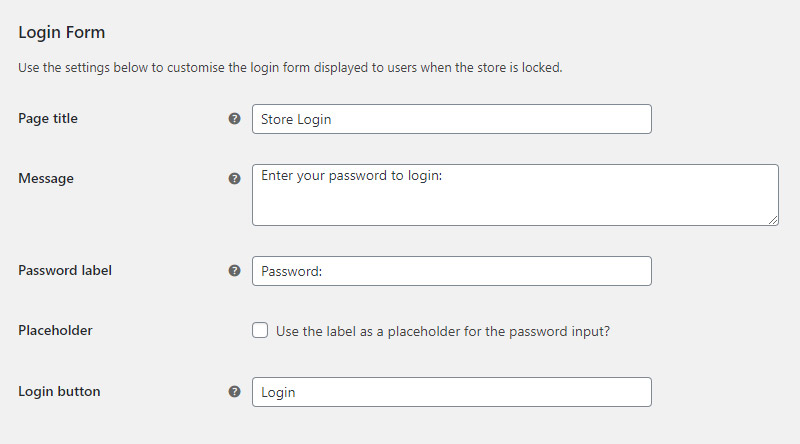Image resolution: width=800 pixels, height=444 pixels.
Task: Focus the Login button text field
Action: click(452, 392)
